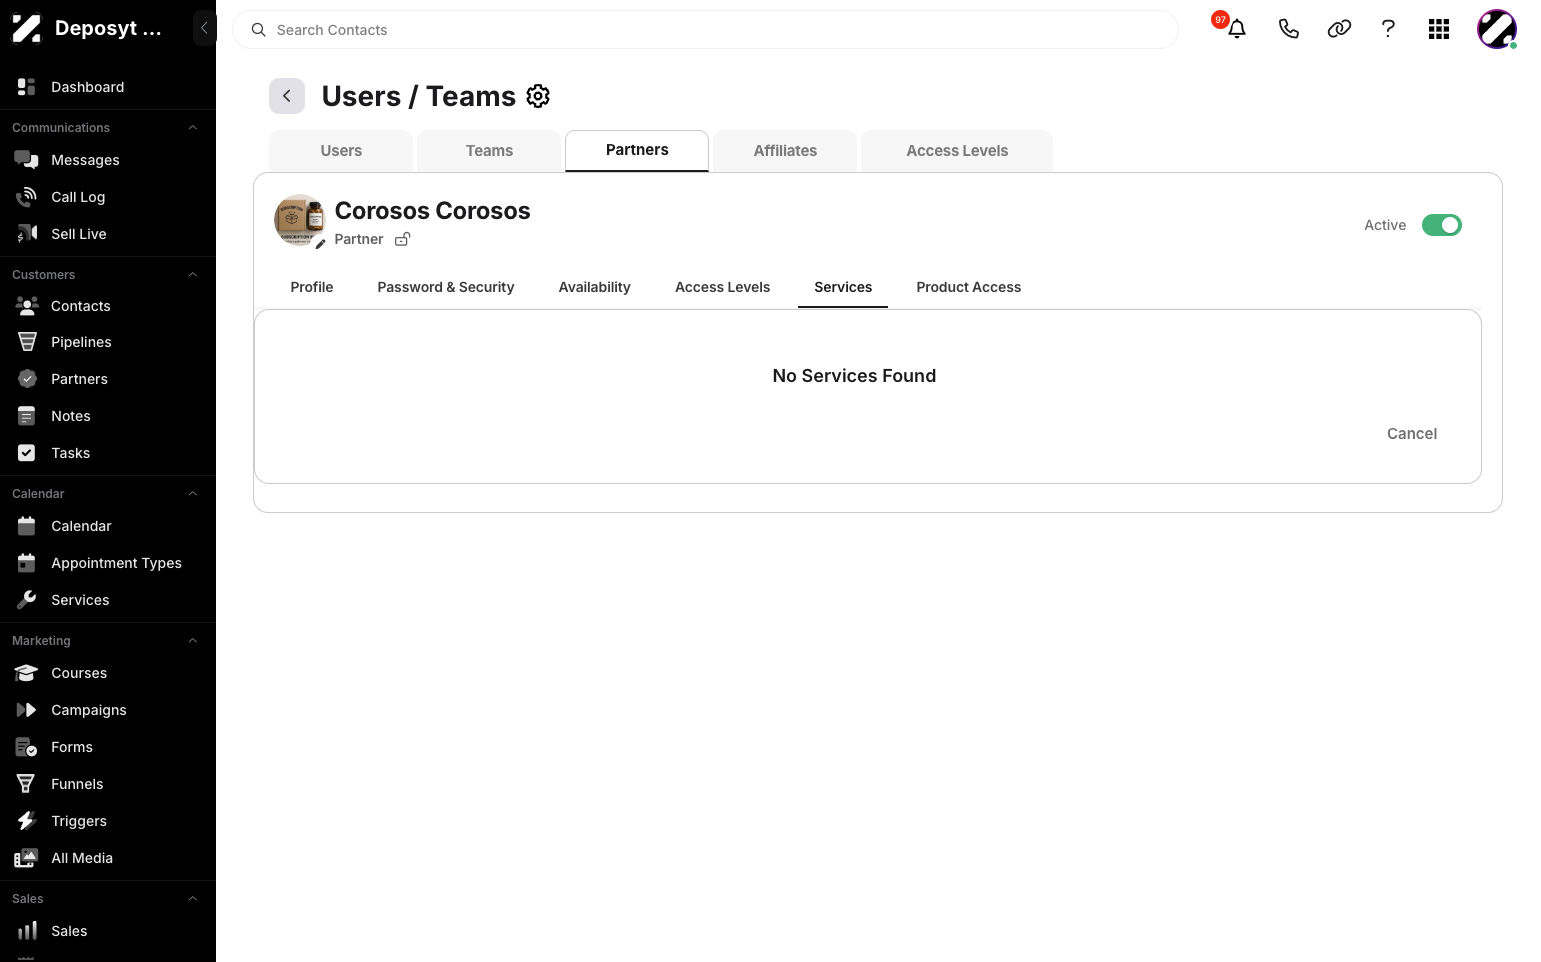Image resolution: width=1541 pixels, height=962 pixels.
Task: Open the links chain icon
Action: click(x=1339, y=29)
